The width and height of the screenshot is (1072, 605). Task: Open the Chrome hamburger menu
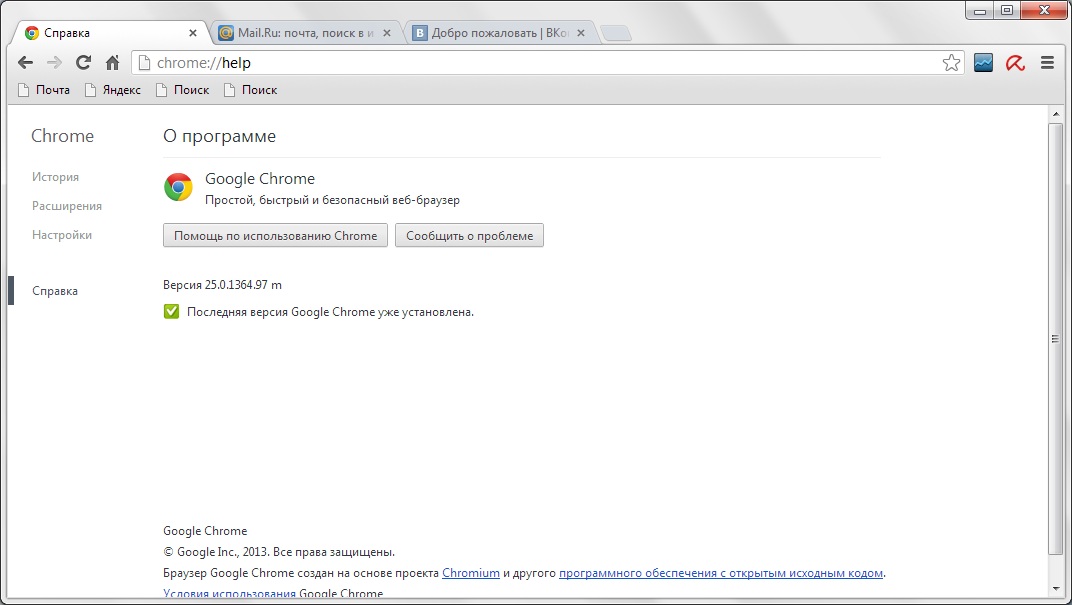[x=1047, y=63]
